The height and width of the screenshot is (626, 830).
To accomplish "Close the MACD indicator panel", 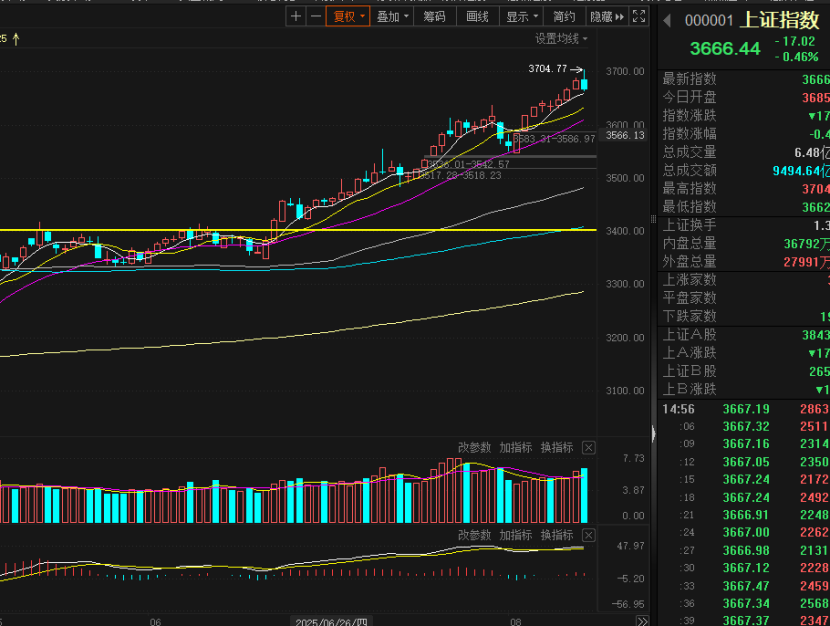I will click(588, 535).
